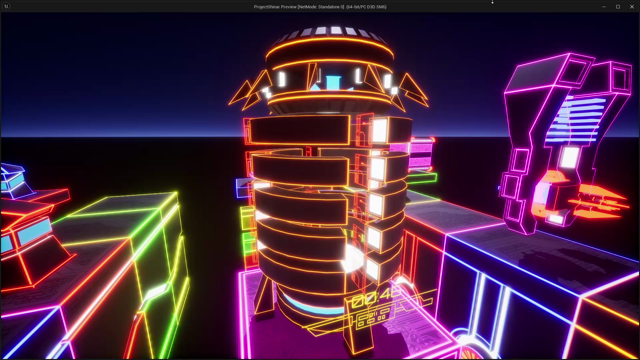Select the yellow control panel below the timer
Viewport: 640px width, 360px height.
(372, 318)
